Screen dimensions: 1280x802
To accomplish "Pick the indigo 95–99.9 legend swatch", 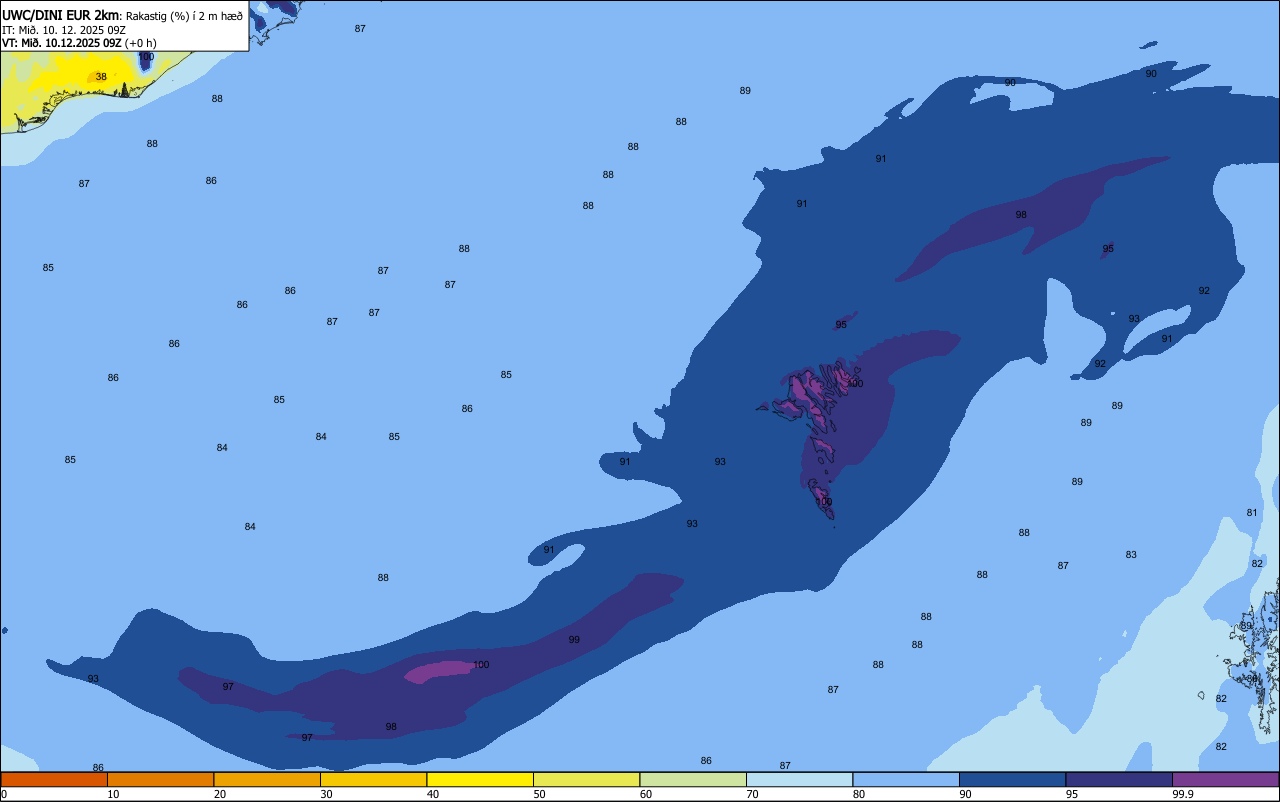I will click(x=1119, y=779).
